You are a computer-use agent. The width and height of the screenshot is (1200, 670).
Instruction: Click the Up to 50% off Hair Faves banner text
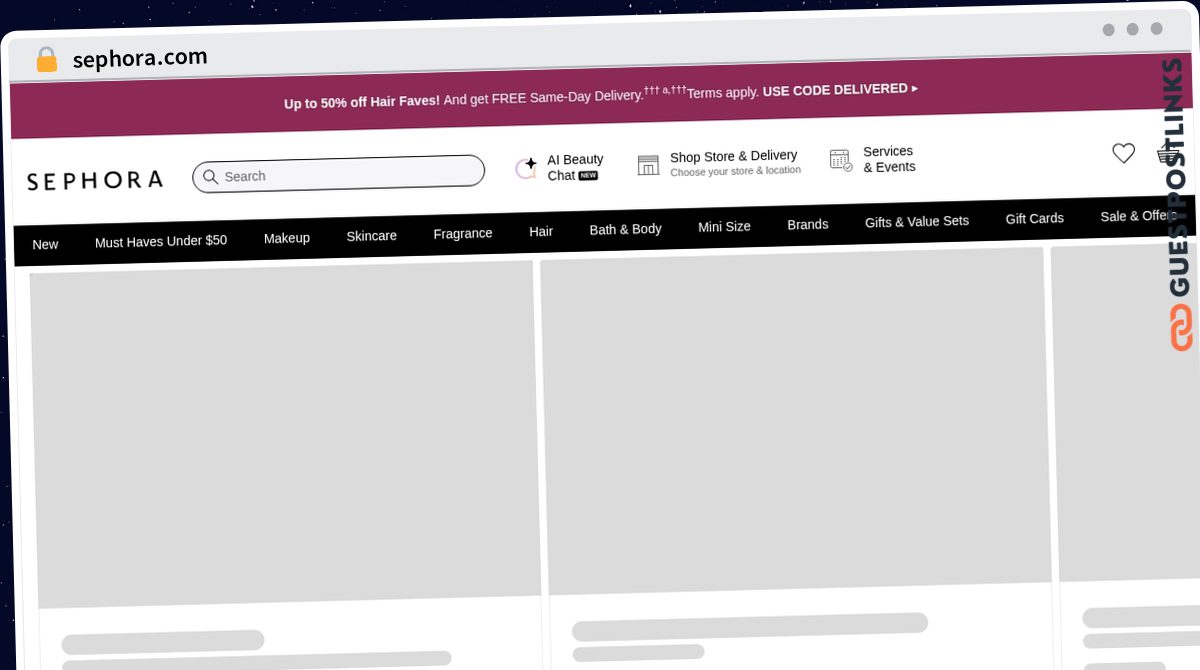(x=362, y=102)
